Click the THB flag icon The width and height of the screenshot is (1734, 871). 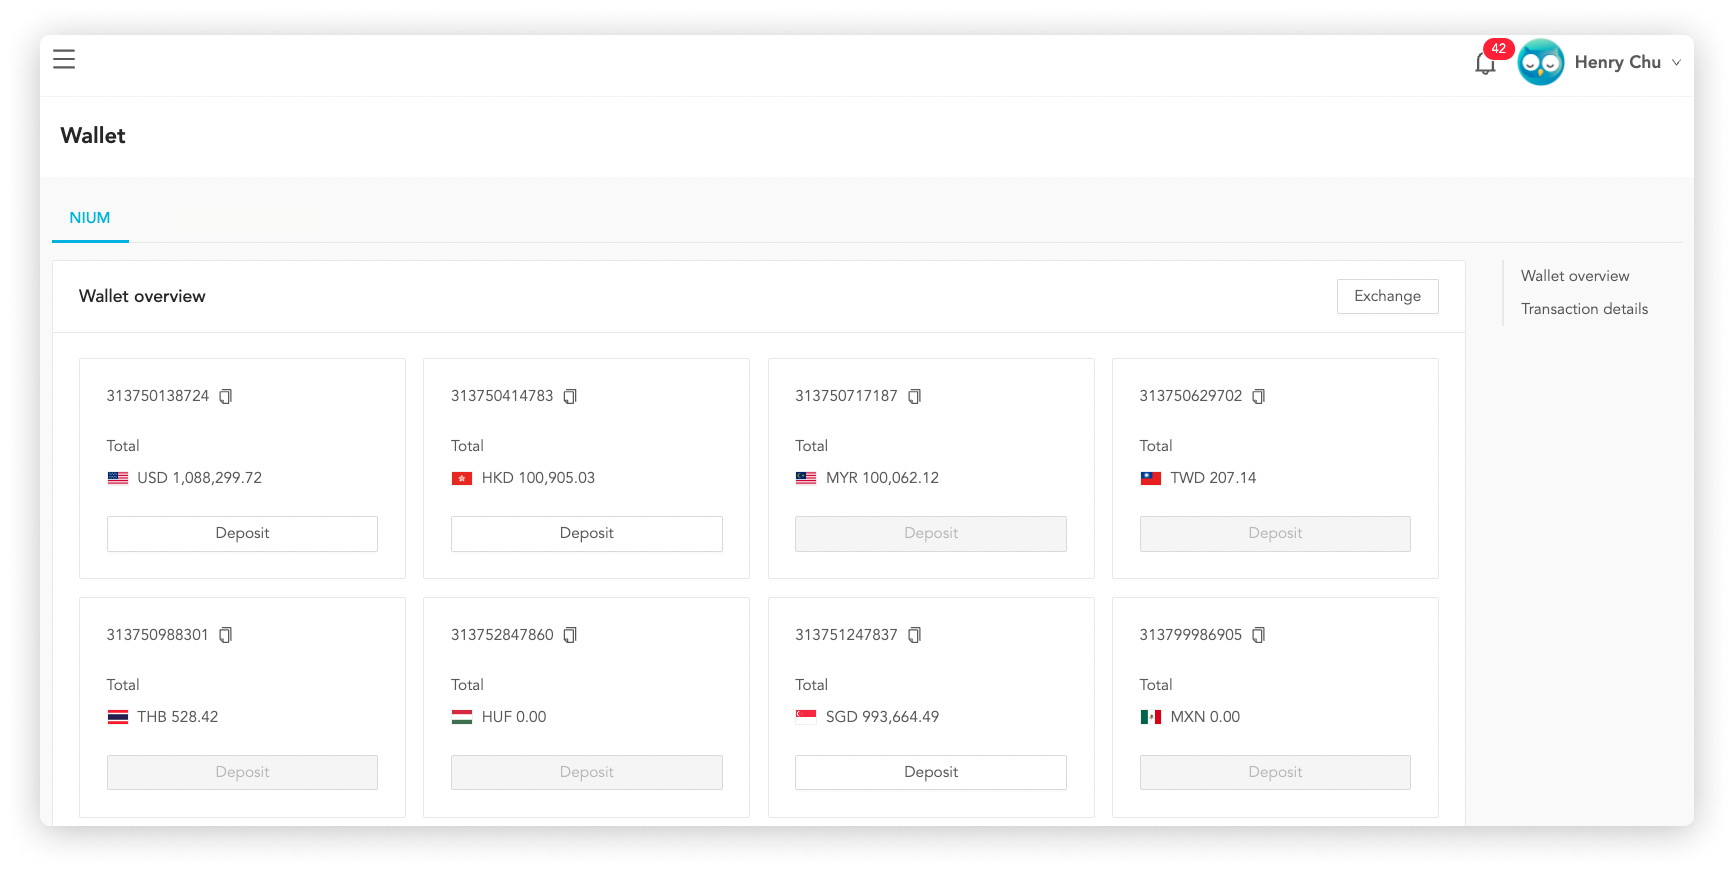tap(118, 717)
